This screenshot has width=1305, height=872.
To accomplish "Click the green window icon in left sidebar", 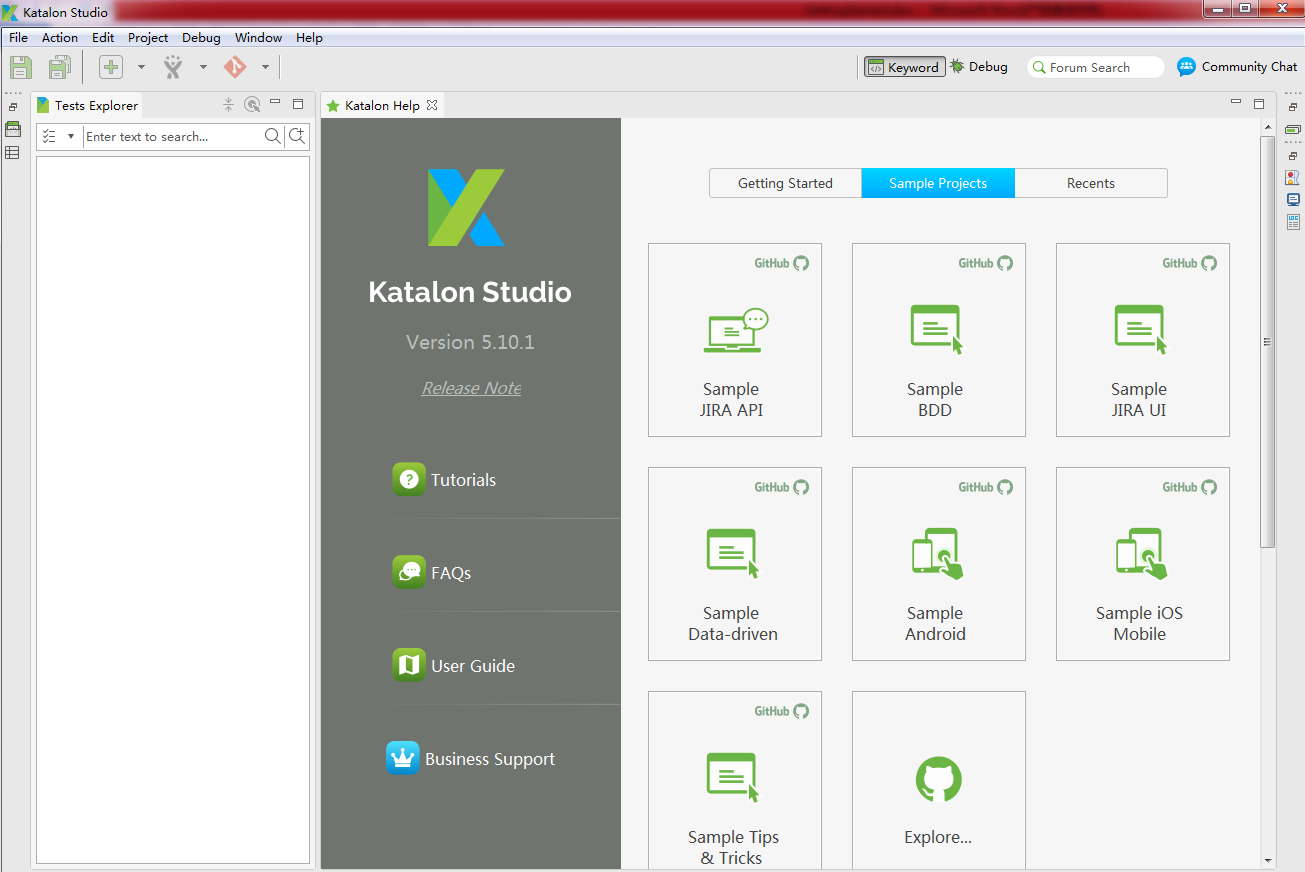I will (13, 129).
